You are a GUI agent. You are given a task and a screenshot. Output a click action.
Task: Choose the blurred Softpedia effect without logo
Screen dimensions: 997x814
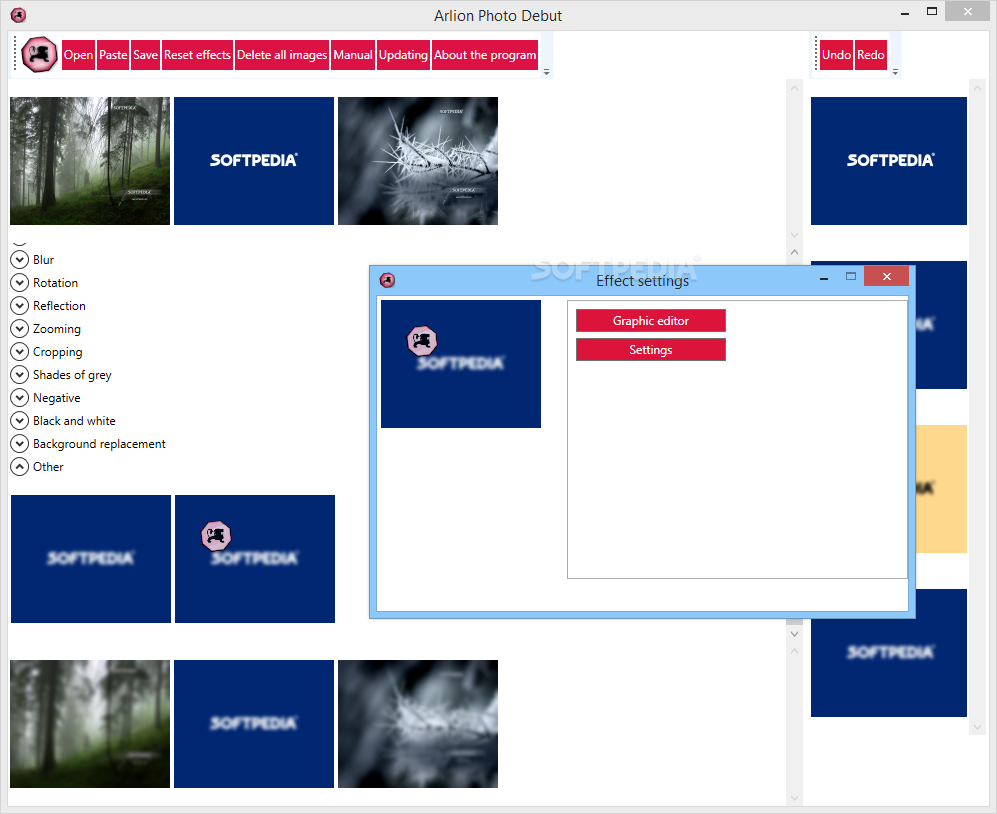tap(91, 559)
